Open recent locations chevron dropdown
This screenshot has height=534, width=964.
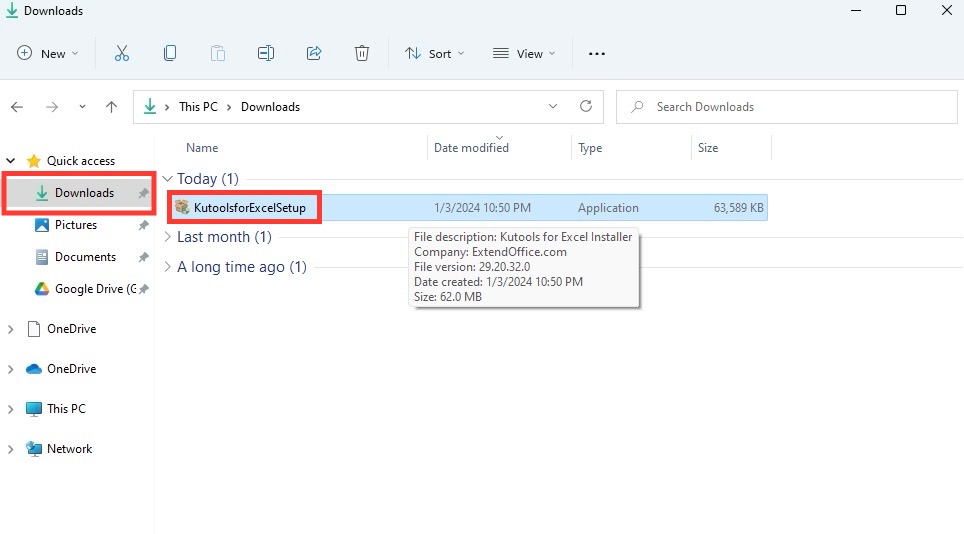[82, 107]
